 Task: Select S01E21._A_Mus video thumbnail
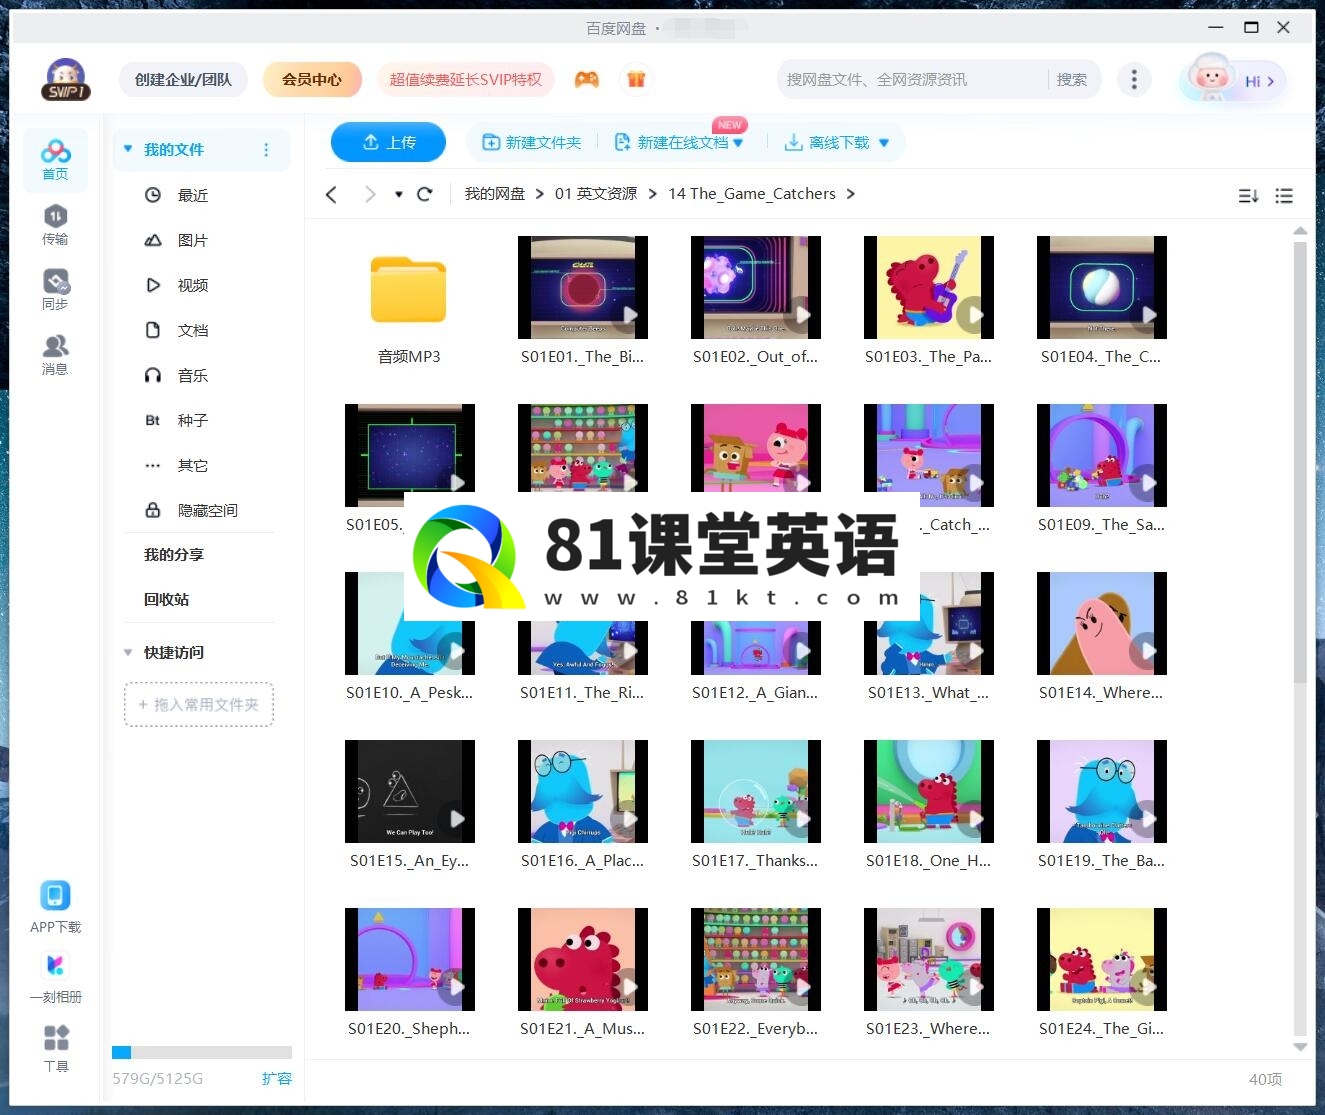583,960
